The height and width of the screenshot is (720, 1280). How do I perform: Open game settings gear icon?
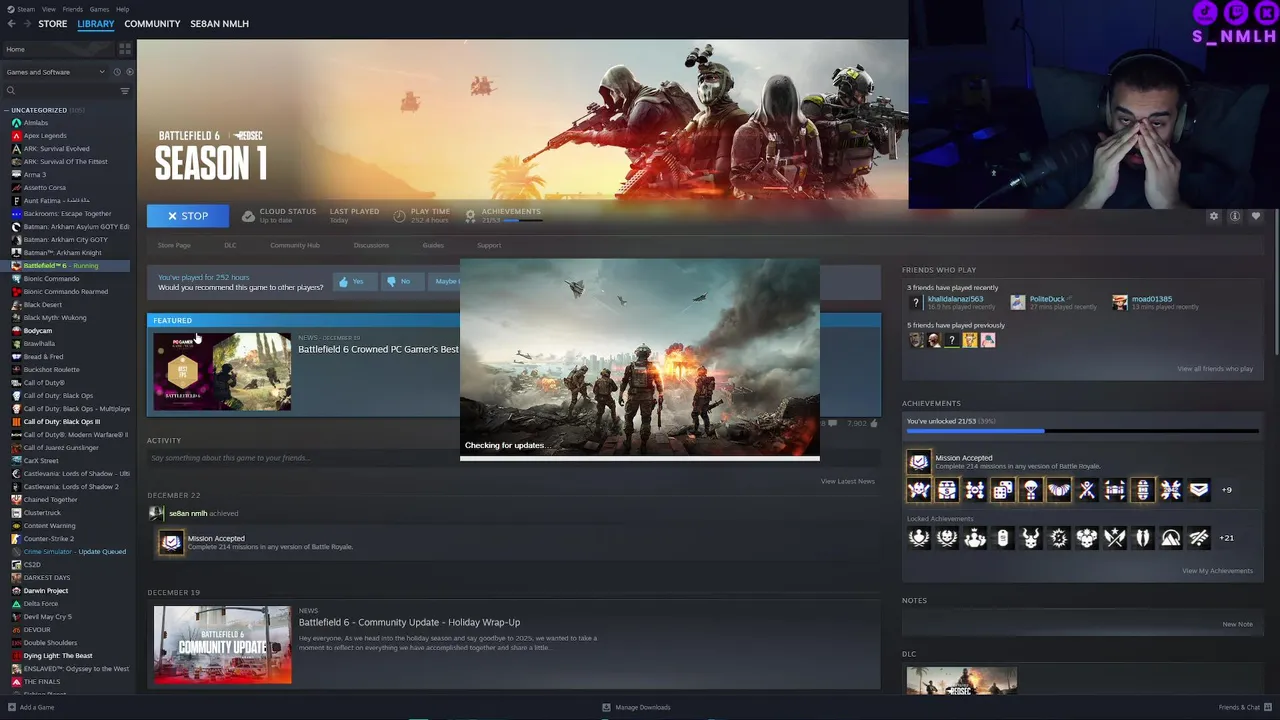click(1214, 216)
